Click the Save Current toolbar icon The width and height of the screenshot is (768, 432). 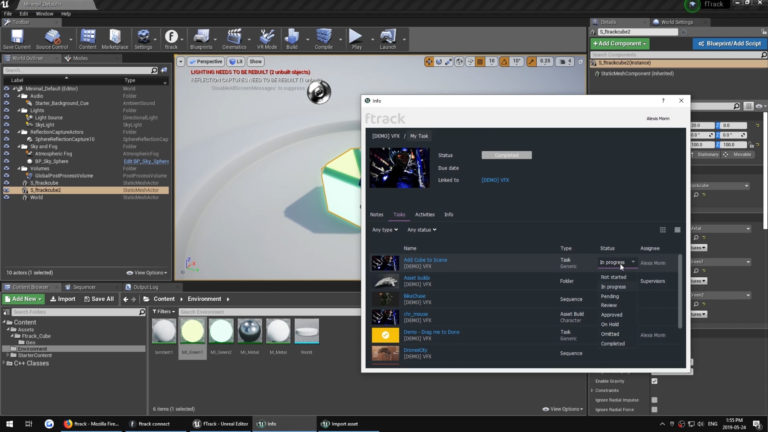[17, 39]
